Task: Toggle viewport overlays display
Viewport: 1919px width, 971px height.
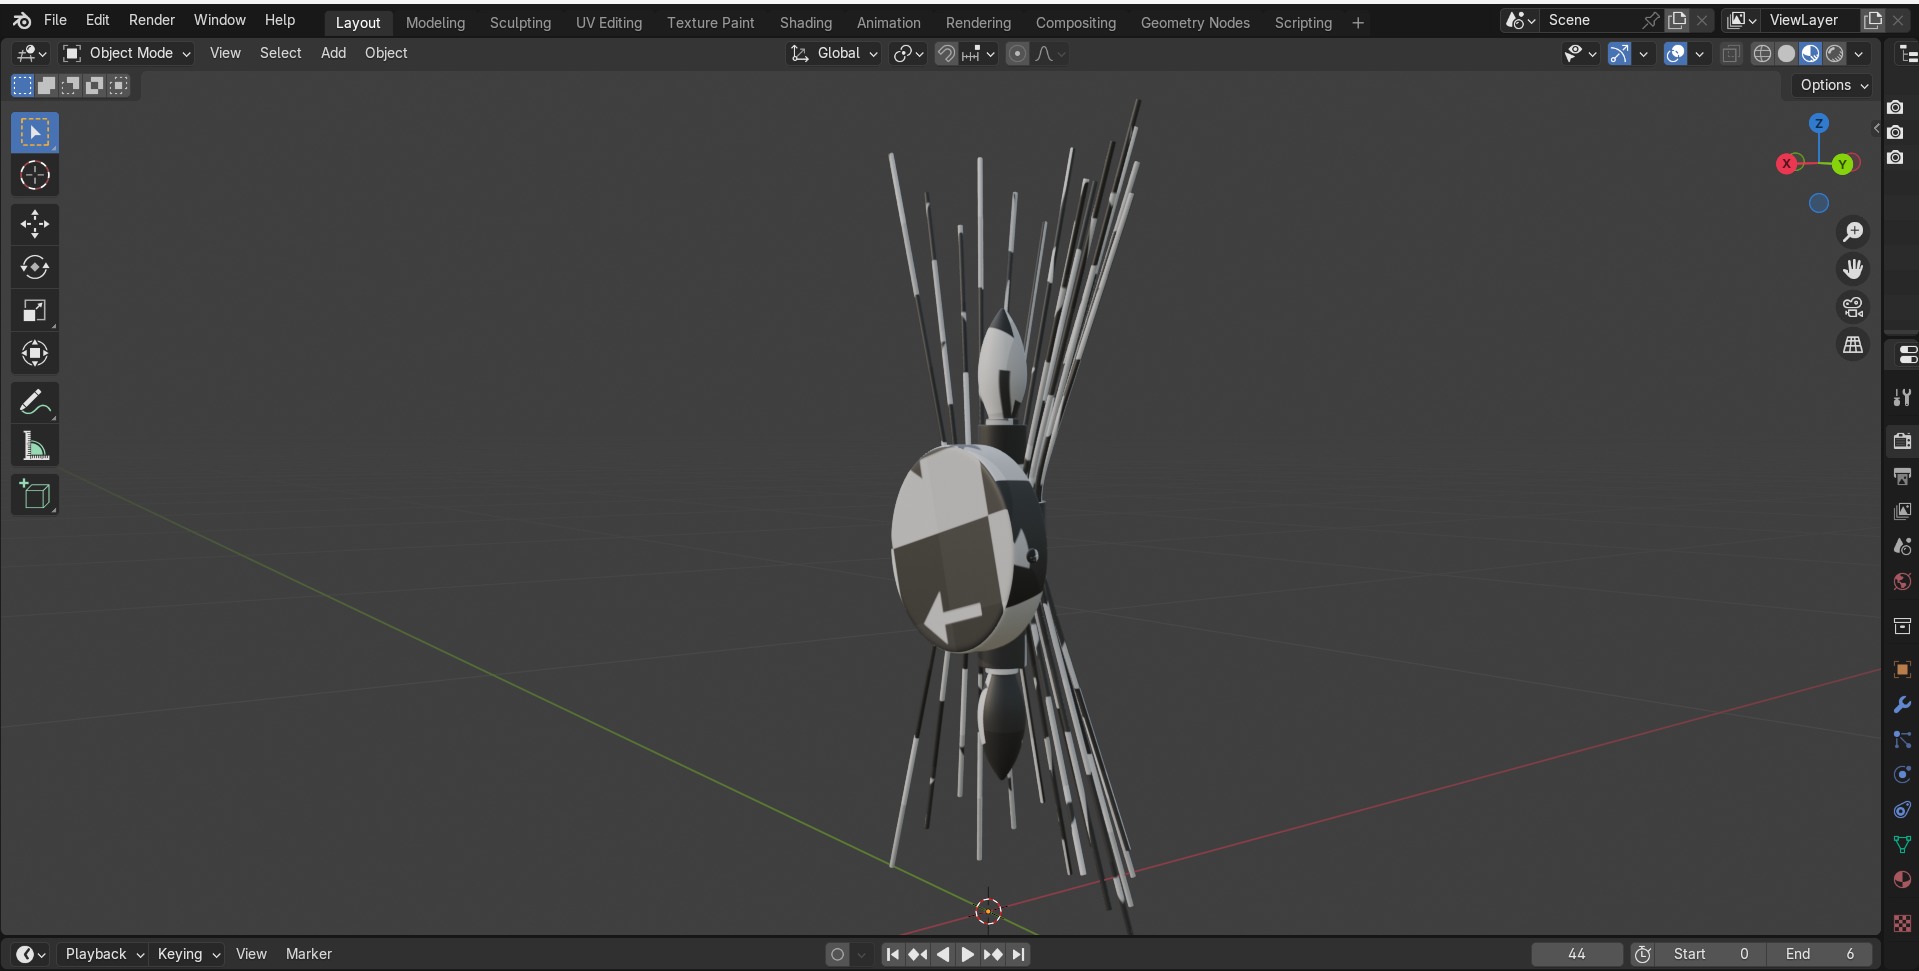Action: click(1675, 54)
